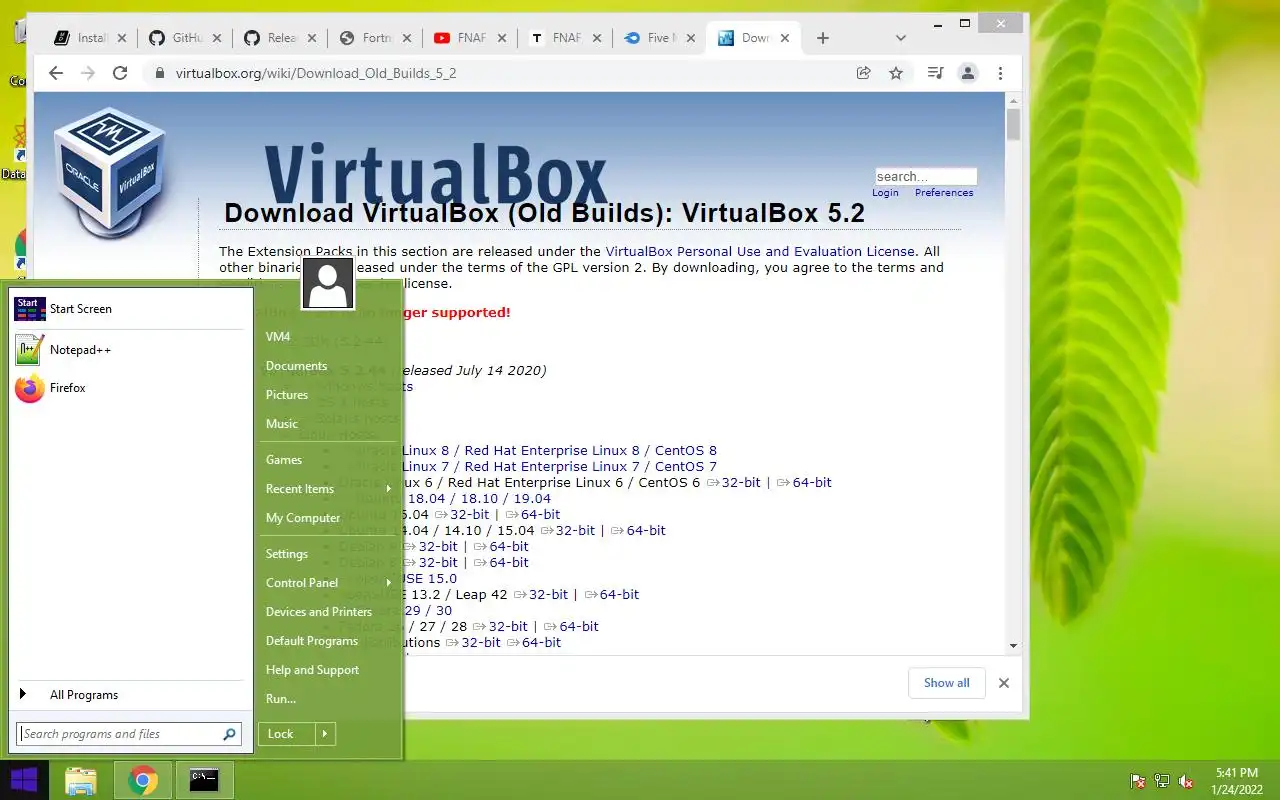Click the Chrome forward arrow
This screenshot has height=800, width=1280.
tap(88, 73)
